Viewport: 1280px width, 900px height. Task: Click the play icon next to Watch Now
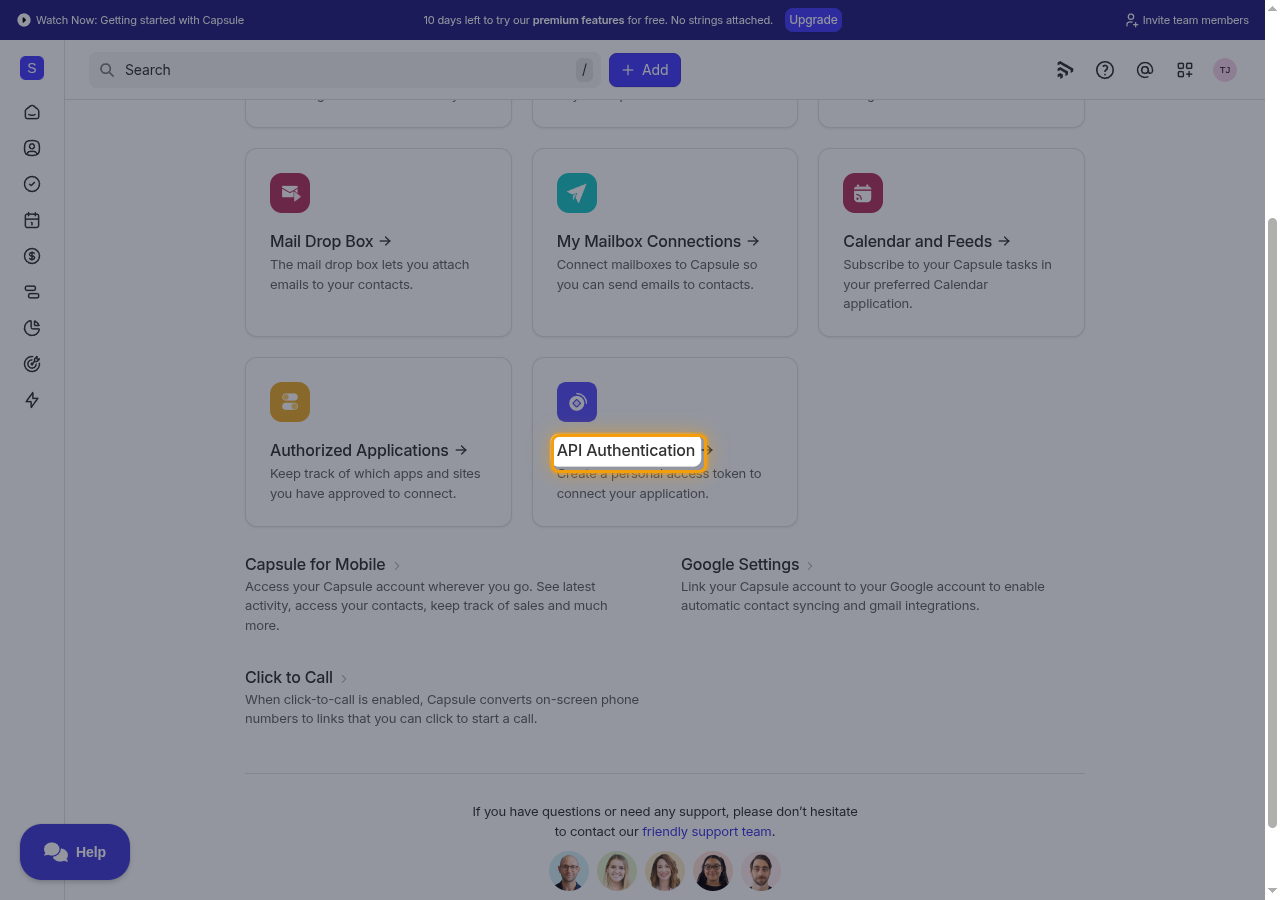[24, 20]
